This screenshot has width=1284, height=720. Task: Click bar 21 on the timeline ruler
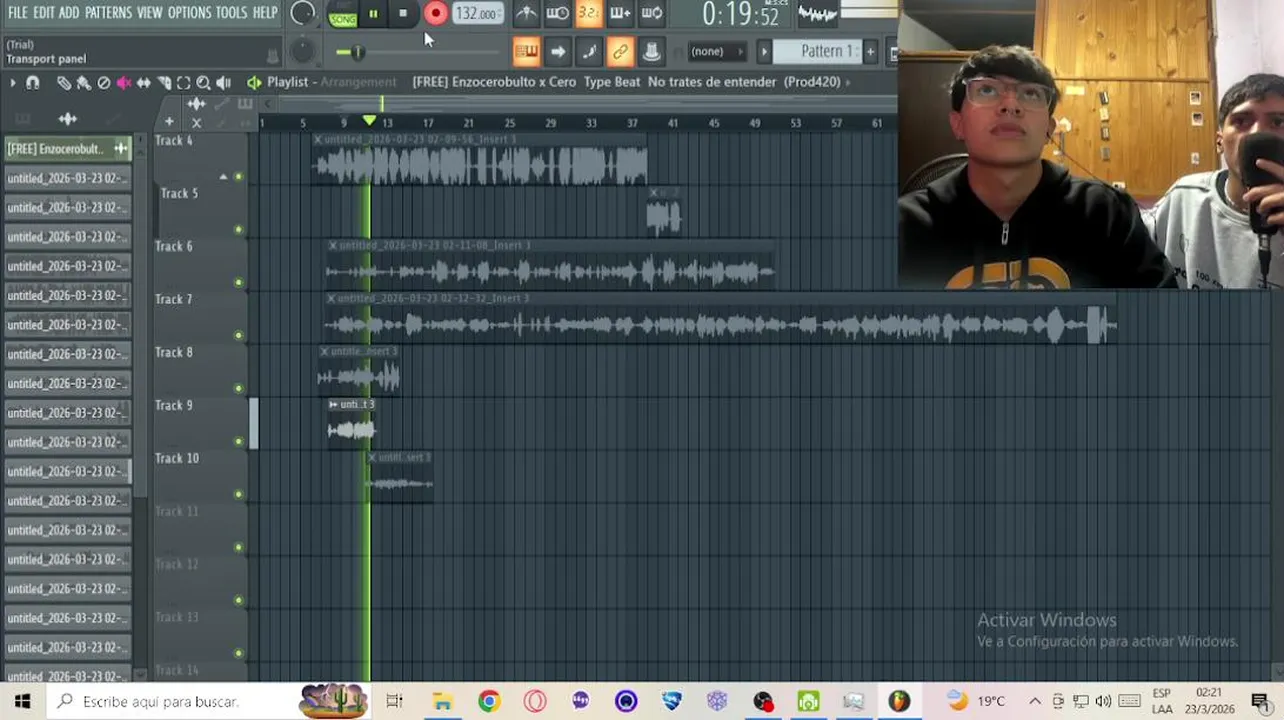pyautogui.click(x=468, y=123)
